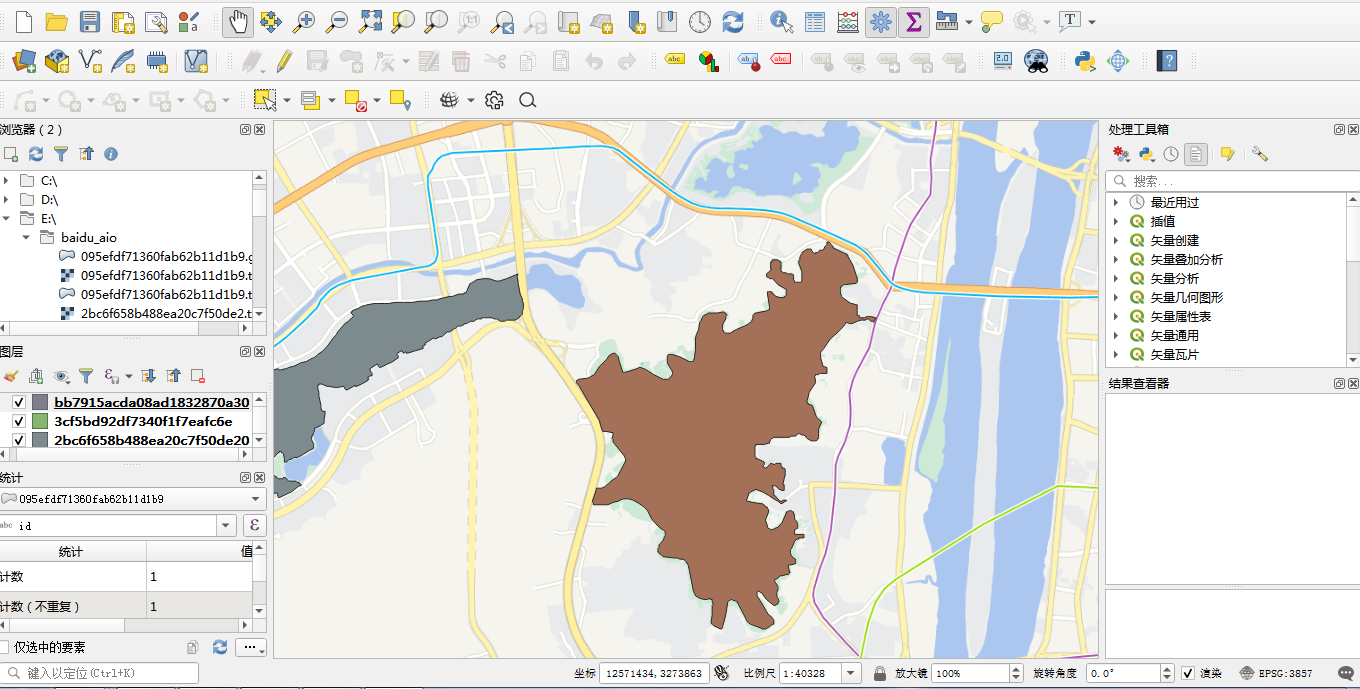Screen dimensions: 1360x689
Task: Click the layer color swatch of bb7915acda08ad1832870a30
Action: click(x=40, y=402)
